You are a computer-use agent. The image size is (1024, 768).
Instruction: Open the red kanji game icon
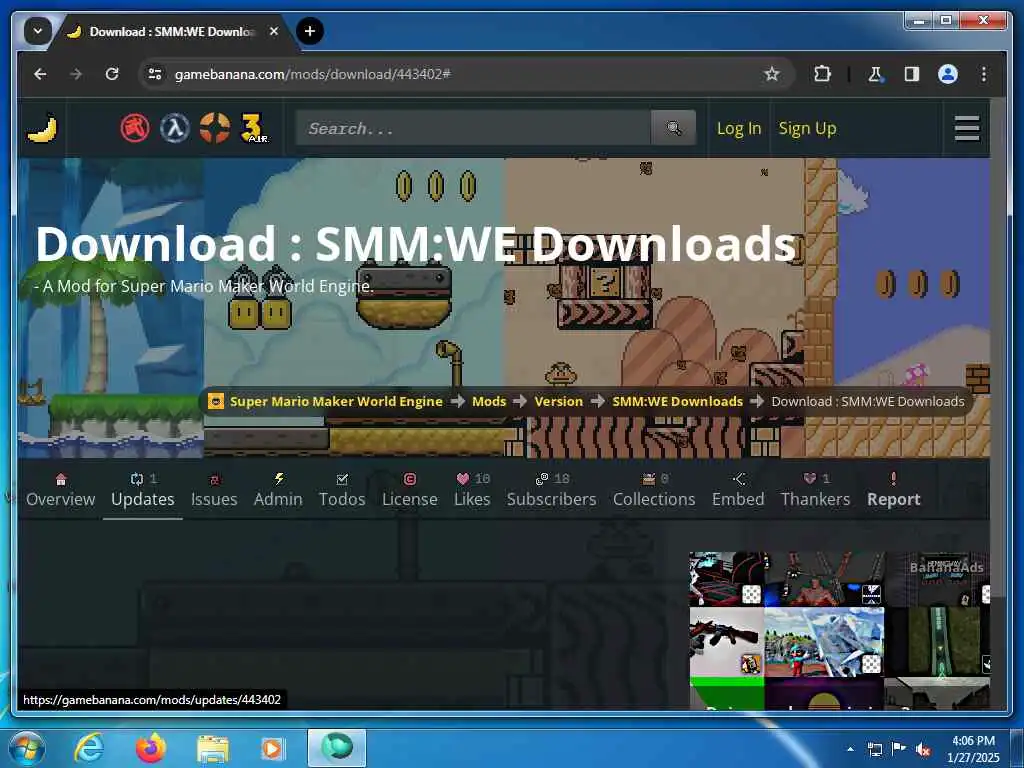pyautogui.click(x=135, y=128)
